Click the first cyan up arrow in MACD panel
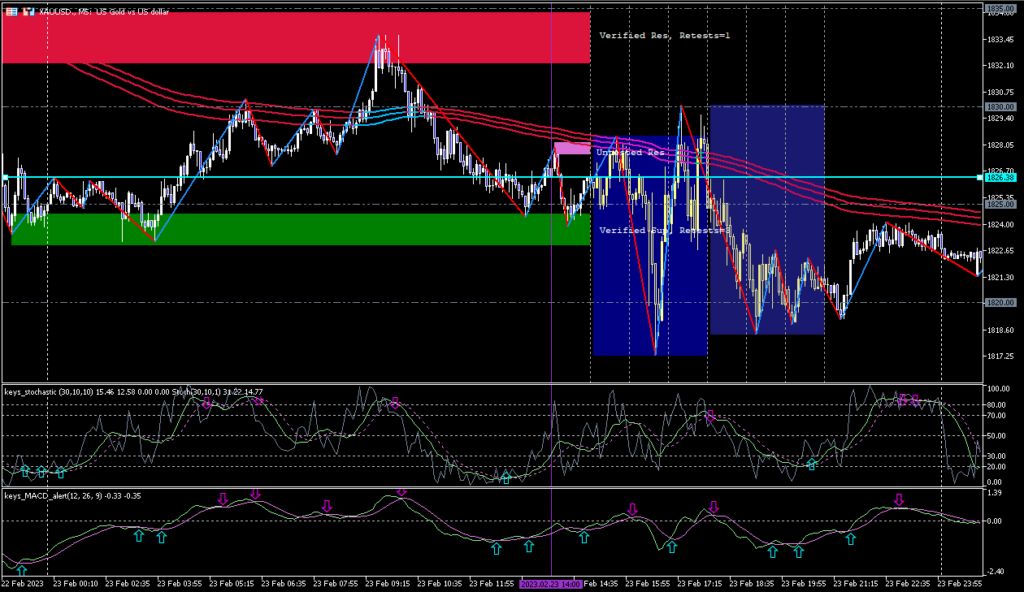This screenshot has width=1024, height=592. [21, 570]
